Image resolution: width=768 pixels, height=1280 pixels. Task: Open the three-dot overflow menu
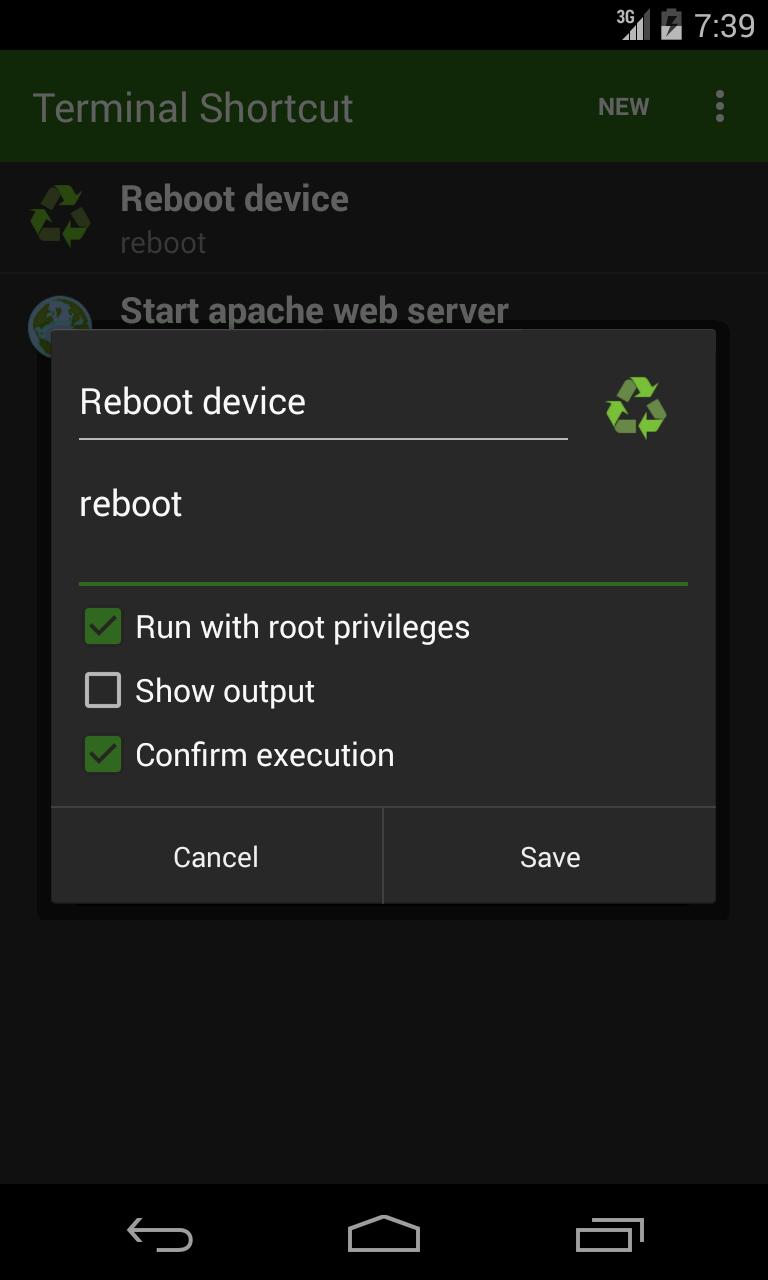720,107
